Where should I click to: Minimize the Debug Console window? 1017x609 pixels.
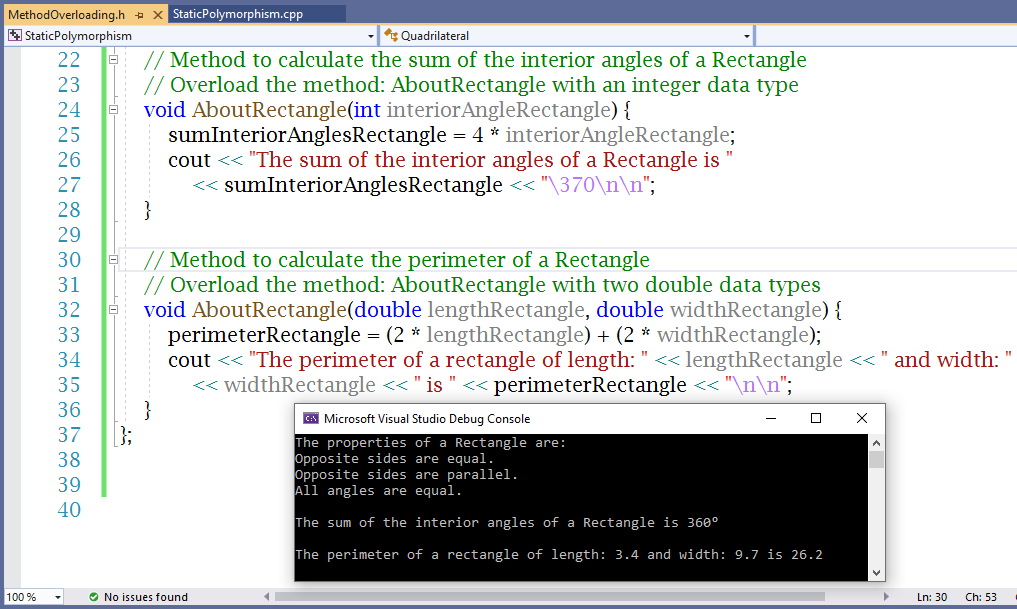[771, 418]
